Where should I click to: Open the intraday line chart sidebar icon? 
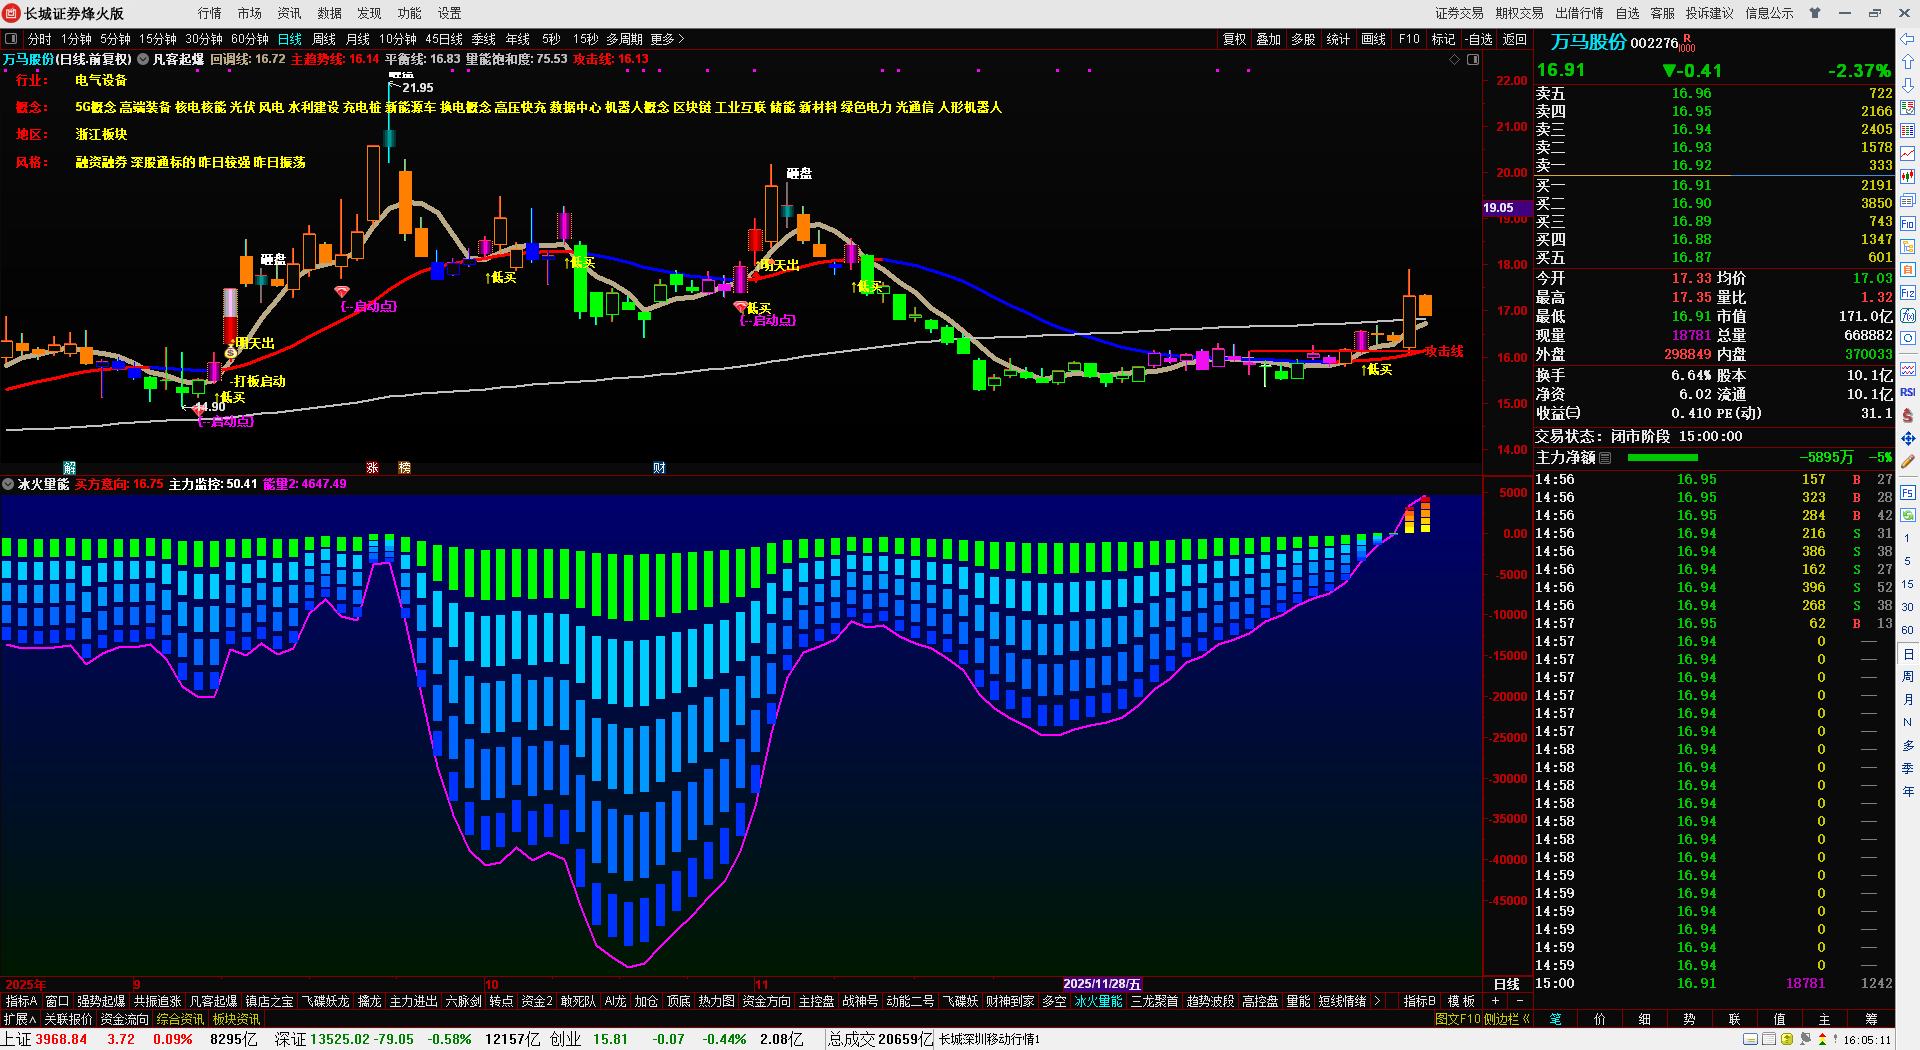click(1908, 154)
